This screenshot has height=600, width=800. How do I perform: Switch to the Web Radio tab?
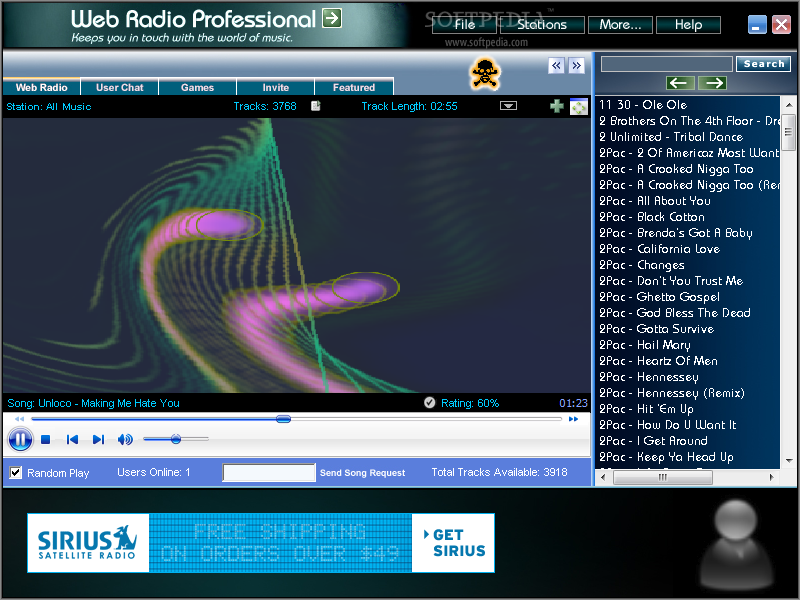[41, 87]
